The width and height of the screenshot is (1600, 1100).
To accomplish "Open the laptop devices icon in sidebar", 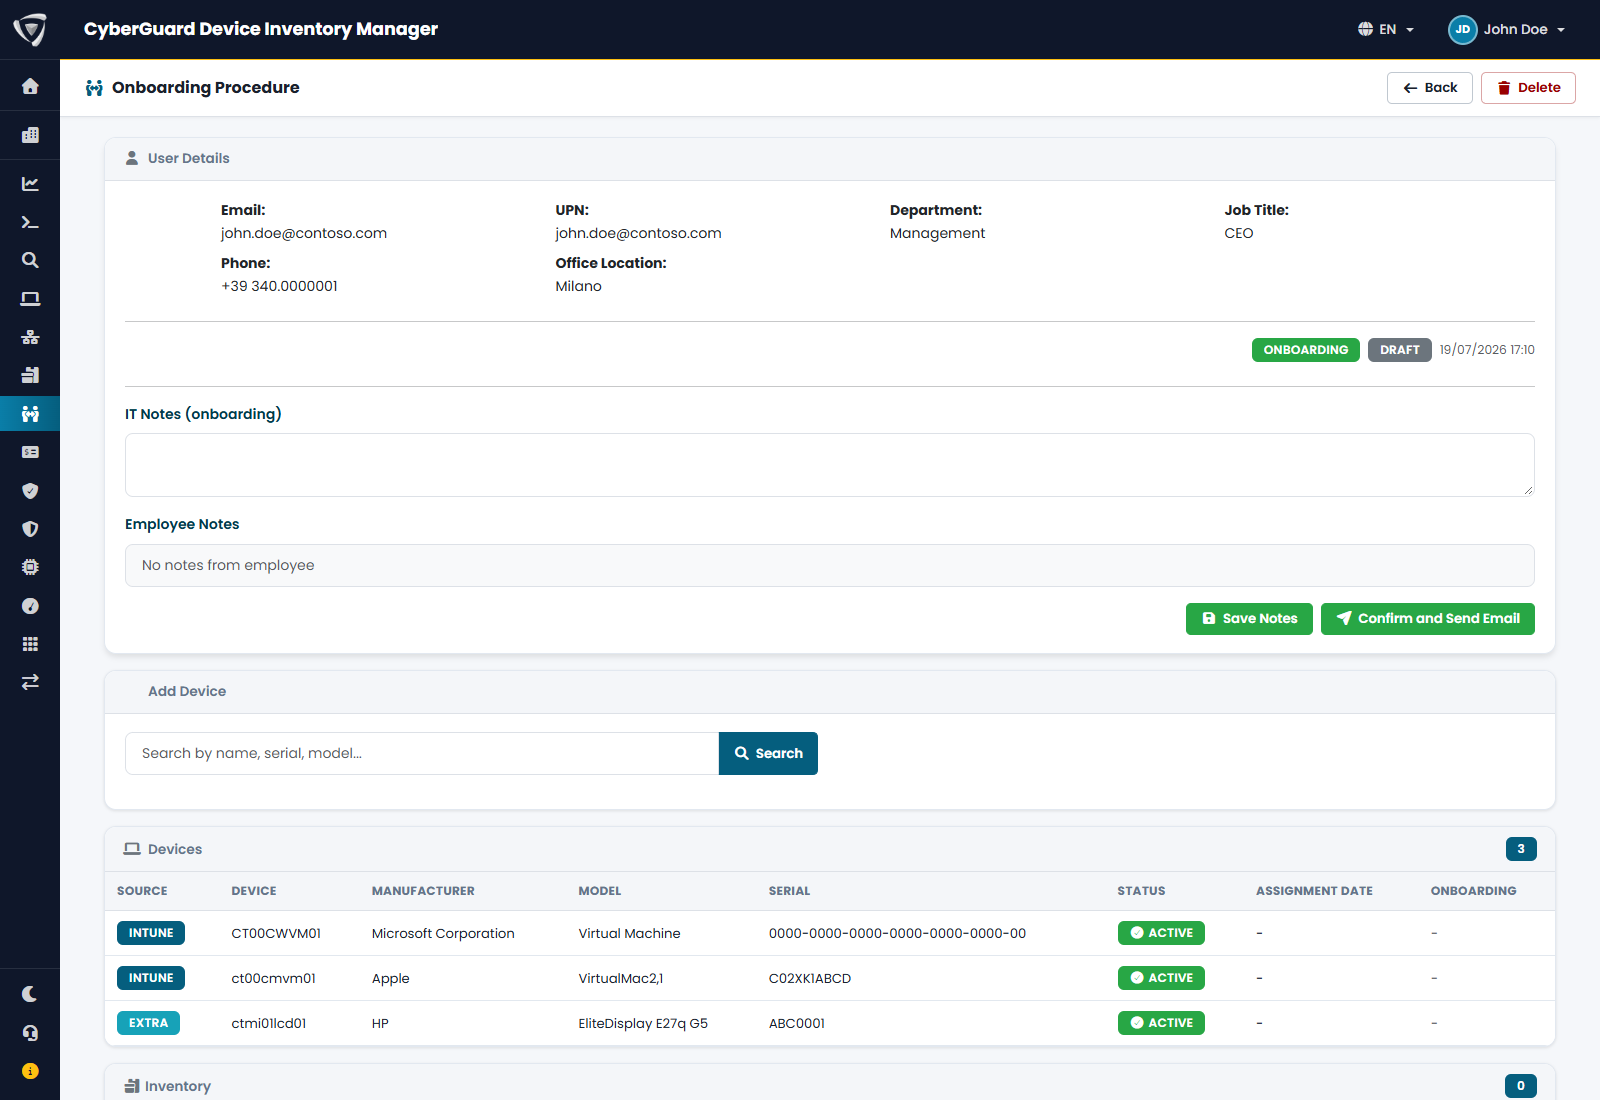I will click(30, 299).
